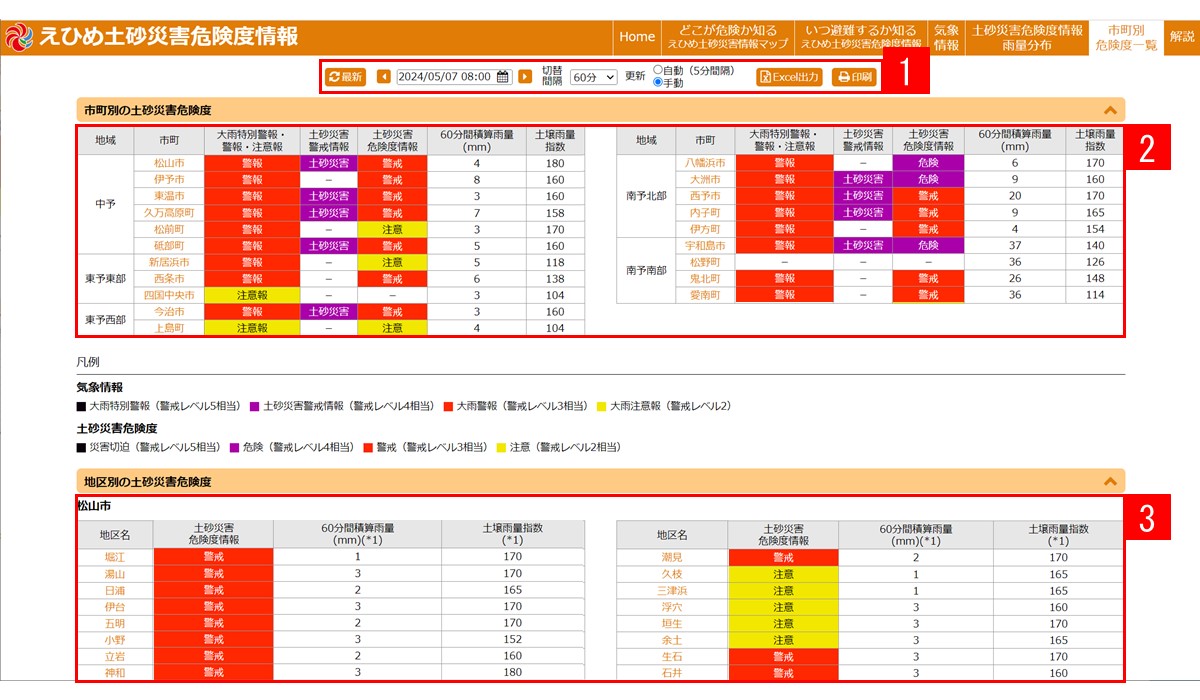The width and height of the screenshot is (1200, 700).
Task: Switch to the 気象情報 tab
Action: pos(946,37)
